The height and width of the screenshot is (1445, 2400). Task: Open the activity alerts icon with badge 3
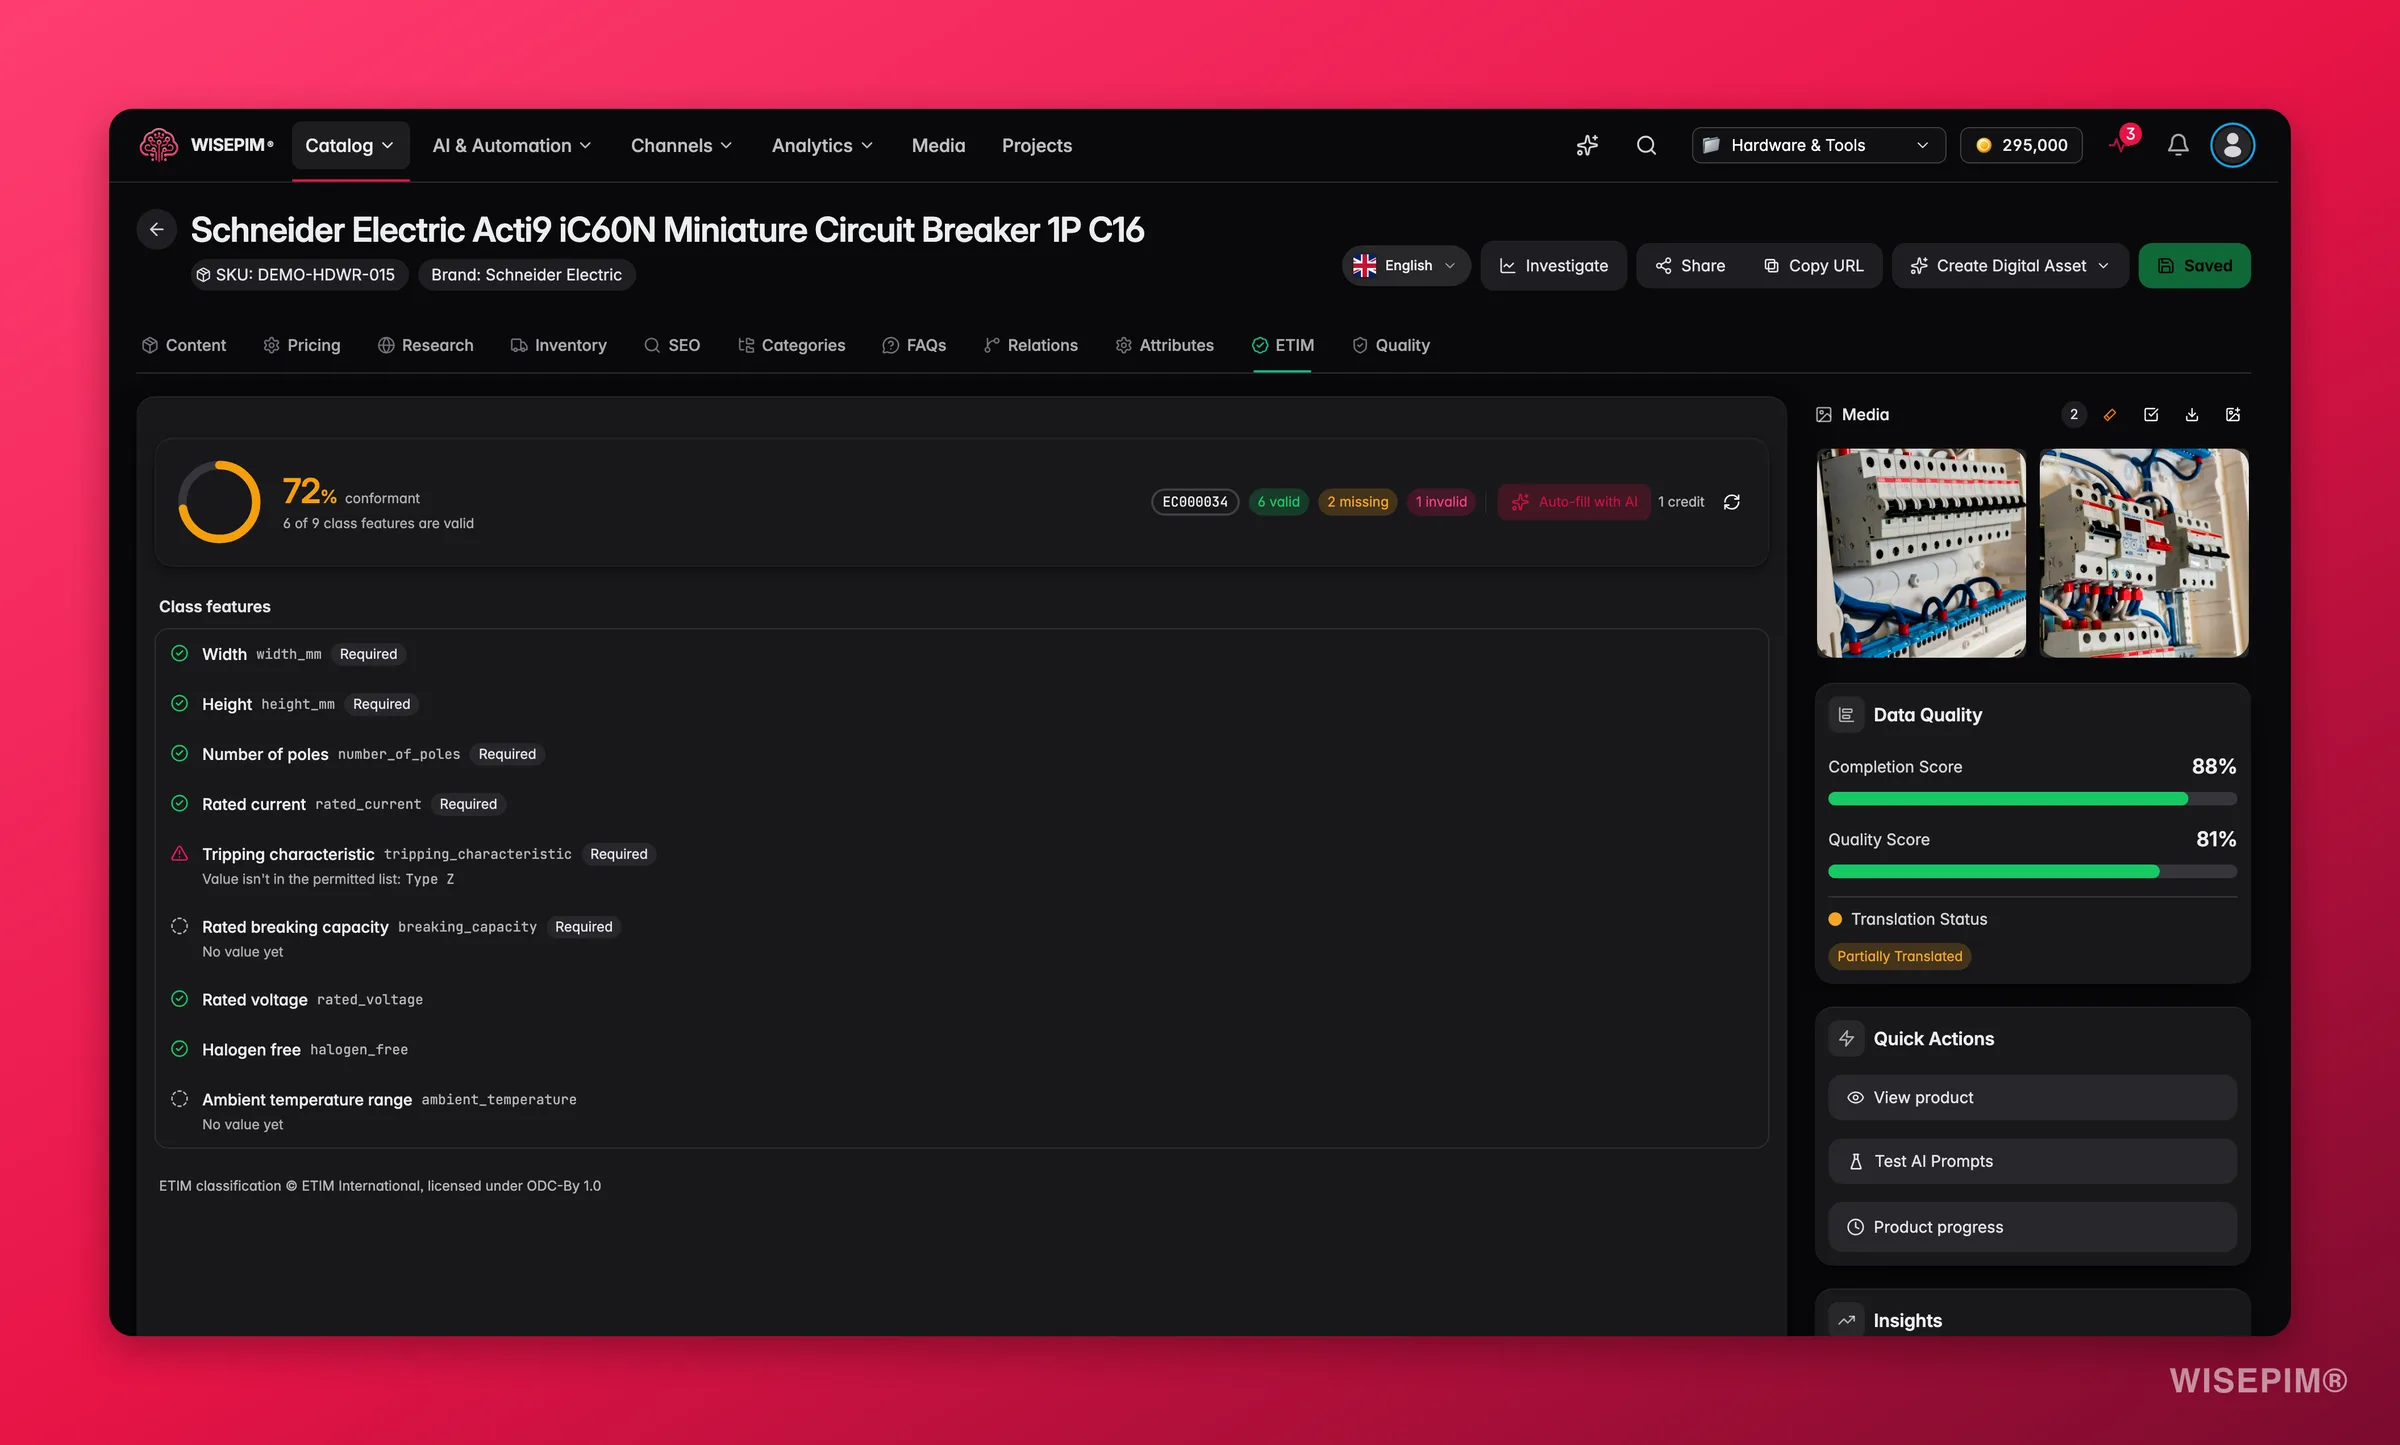pos(2122,144)
